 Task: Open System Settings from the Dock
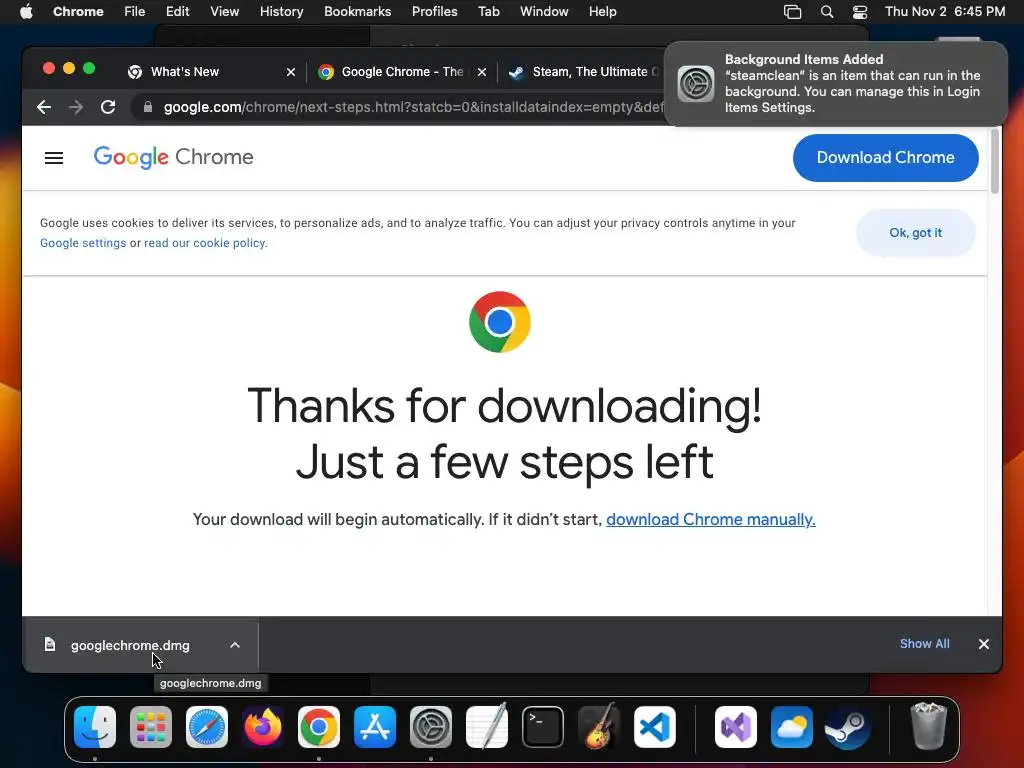431,727
